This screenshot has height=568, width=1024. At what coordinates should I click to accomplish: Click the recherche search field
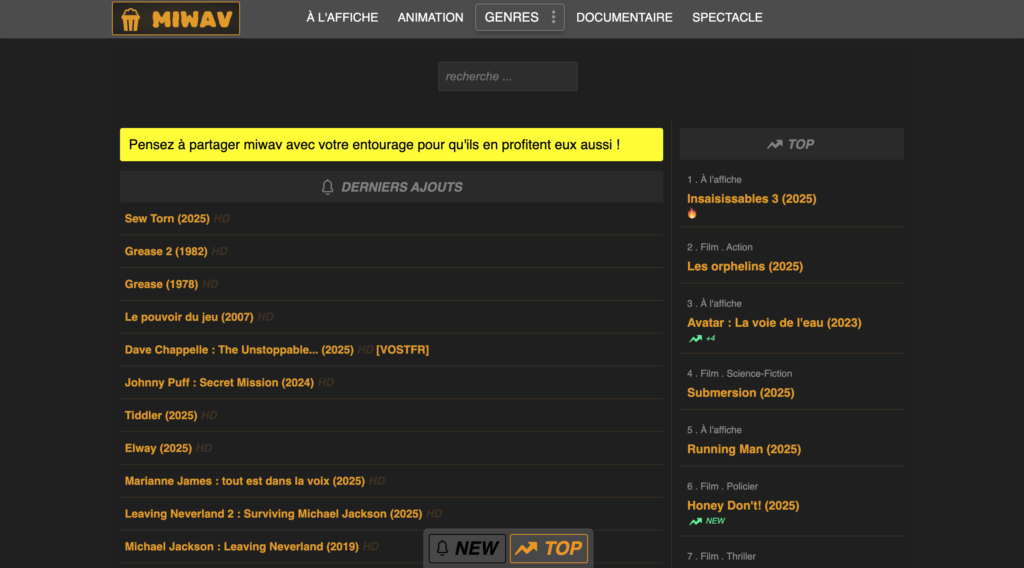click(507, 77)
